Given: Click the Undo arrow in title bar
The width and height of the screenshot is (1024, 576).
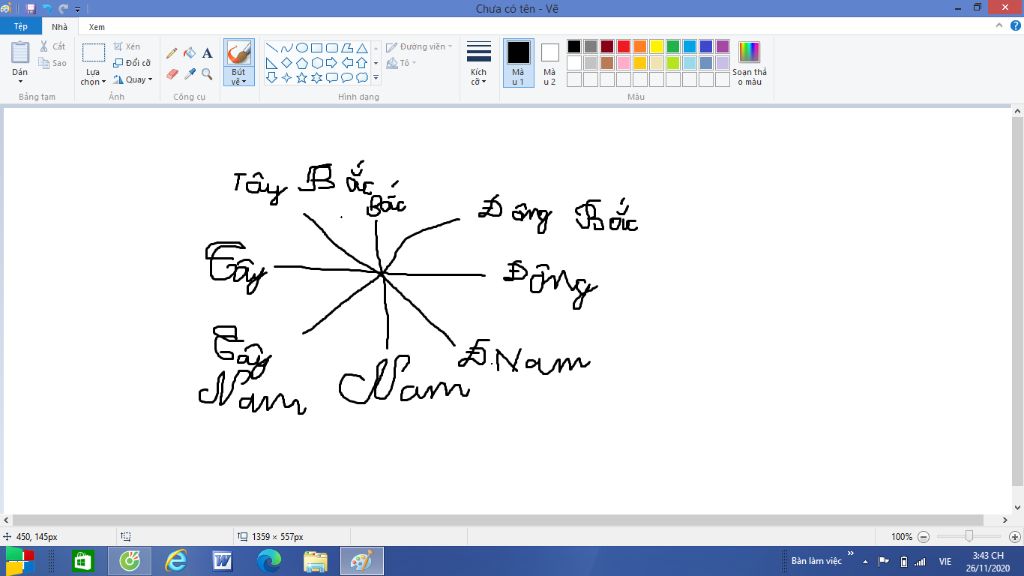Looking at the screenshot, I should pyautogui.click(x=47, y=8).
